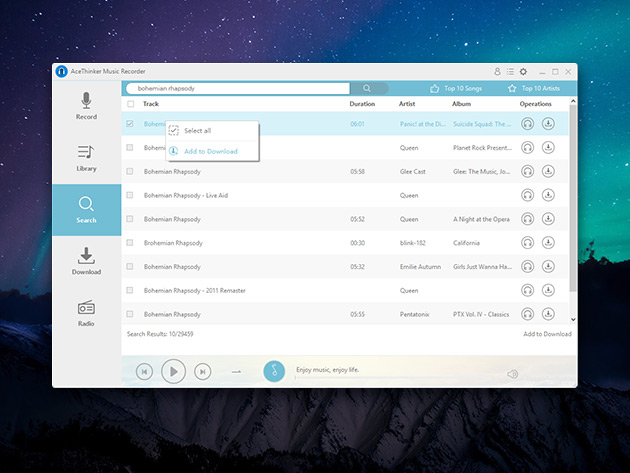
Task: Click Add to Download link below results
Action: click(547, 334)
